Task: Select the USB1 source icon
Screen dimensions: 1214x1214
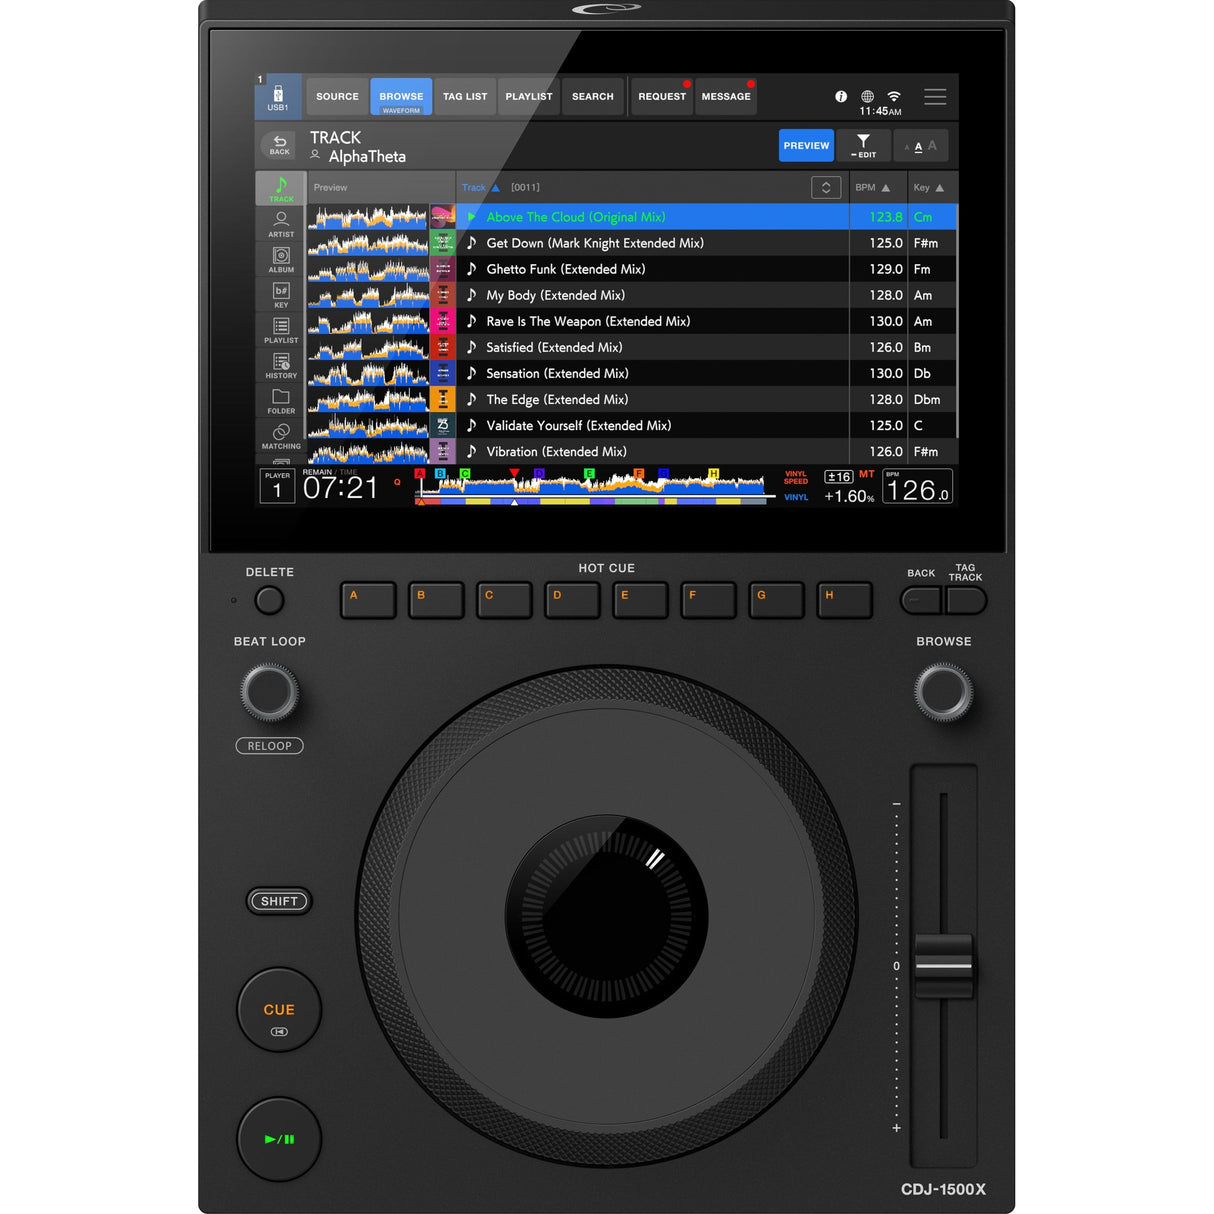Action: pyautogui.click(x=278, y=97)
